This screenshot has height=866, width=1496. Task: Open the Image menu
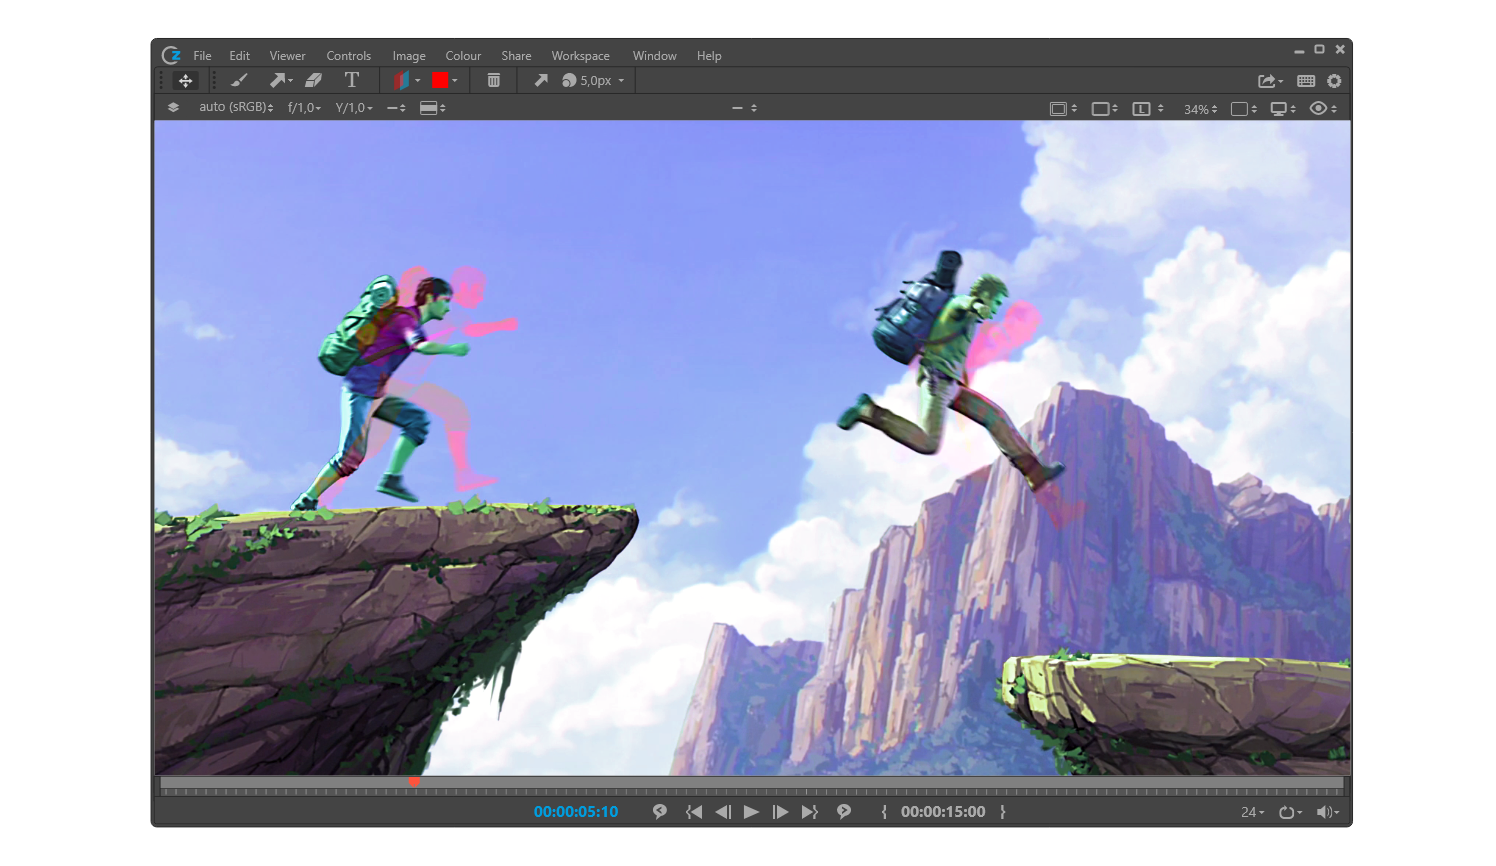point(409,56)
